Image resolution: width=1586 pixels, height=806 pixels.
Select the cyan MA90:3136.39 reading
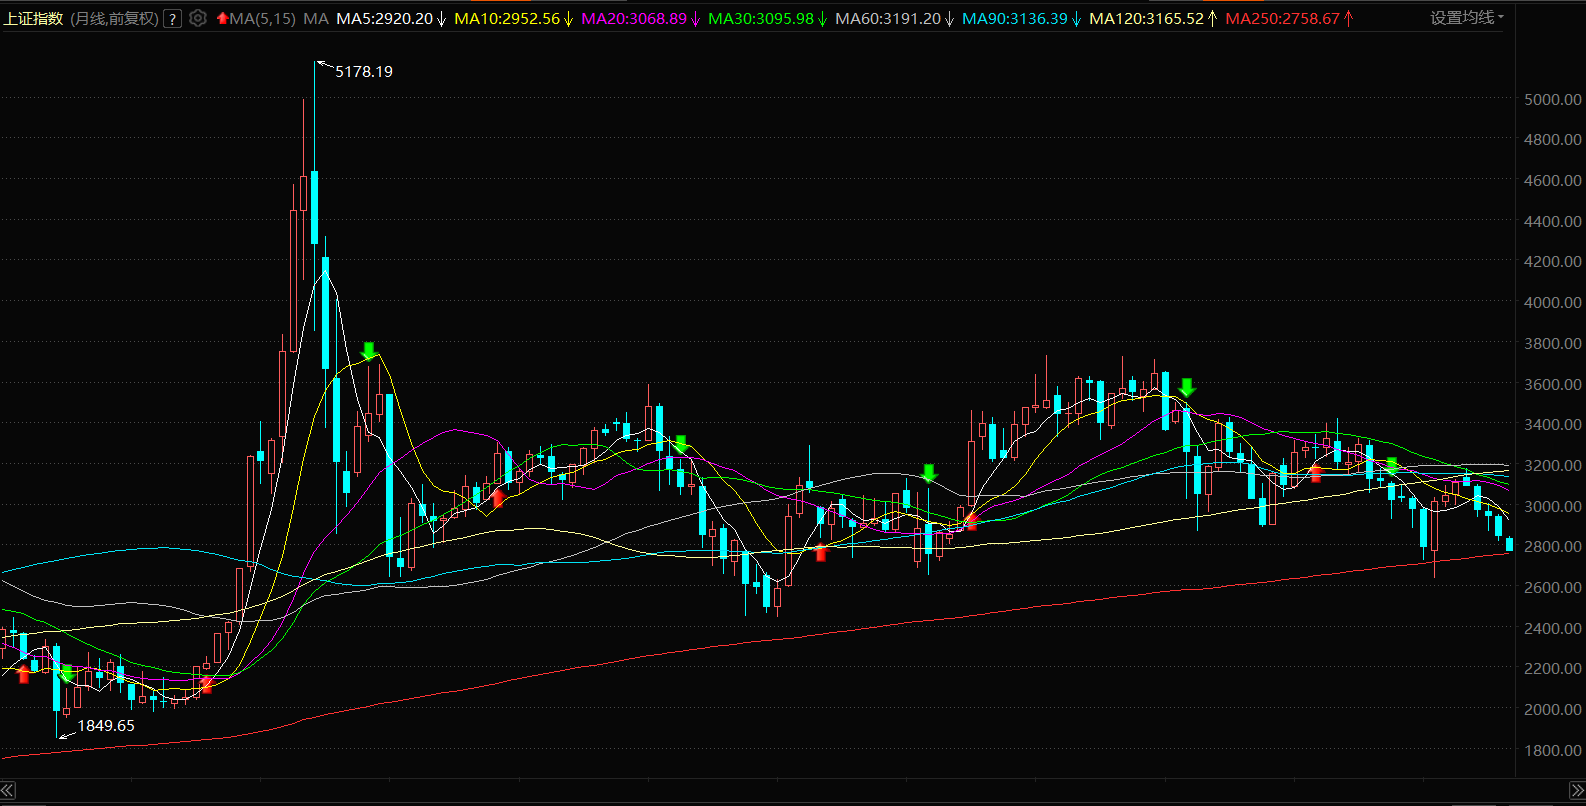click(1015, 18)
